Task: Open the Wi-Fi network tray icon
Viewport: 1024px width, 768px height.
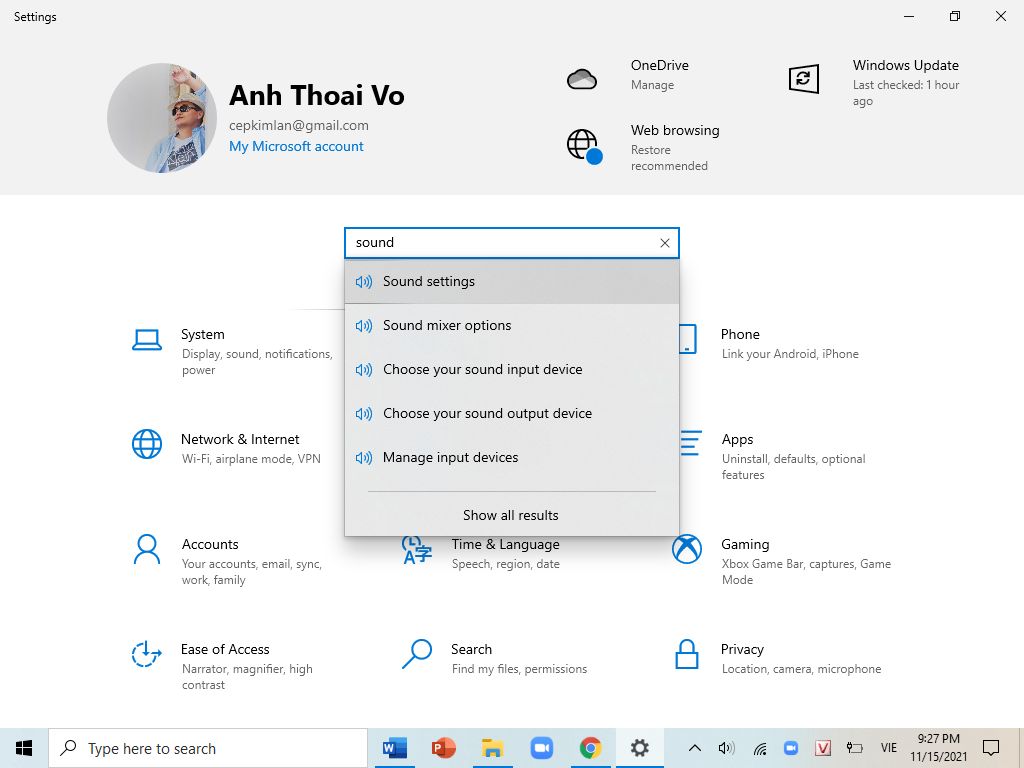Action: 760,749
